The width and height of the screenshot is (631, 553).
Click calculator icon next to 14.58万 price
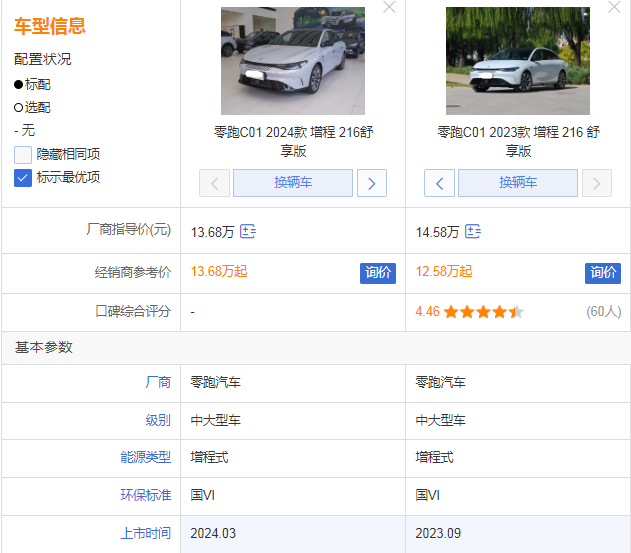473,231
